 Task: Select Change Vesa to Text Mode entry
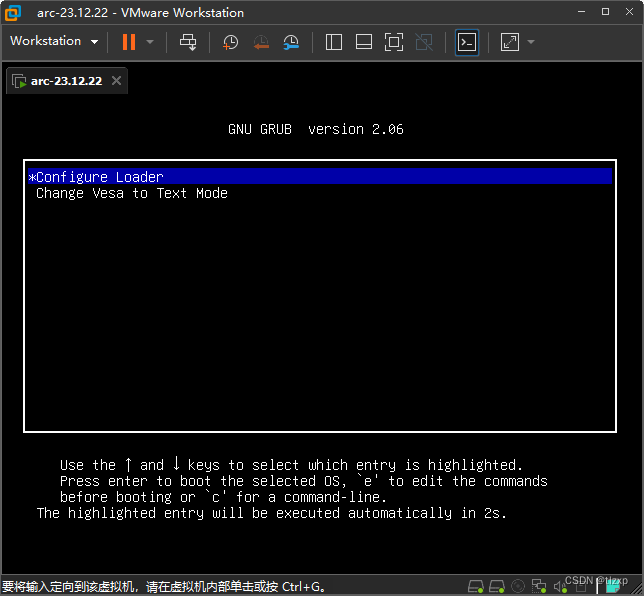pyautogui.click(x=131, y=193)
